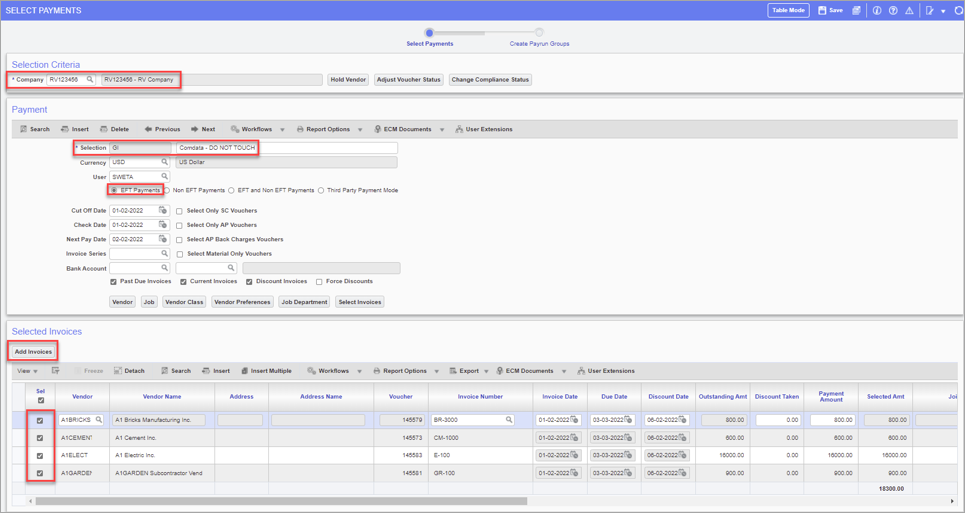Image resolution: width=965 pixels, height=513 pixels.
Task: Click the A1BRICKS vendor lookup icon
Action: [x=99, y=420]
